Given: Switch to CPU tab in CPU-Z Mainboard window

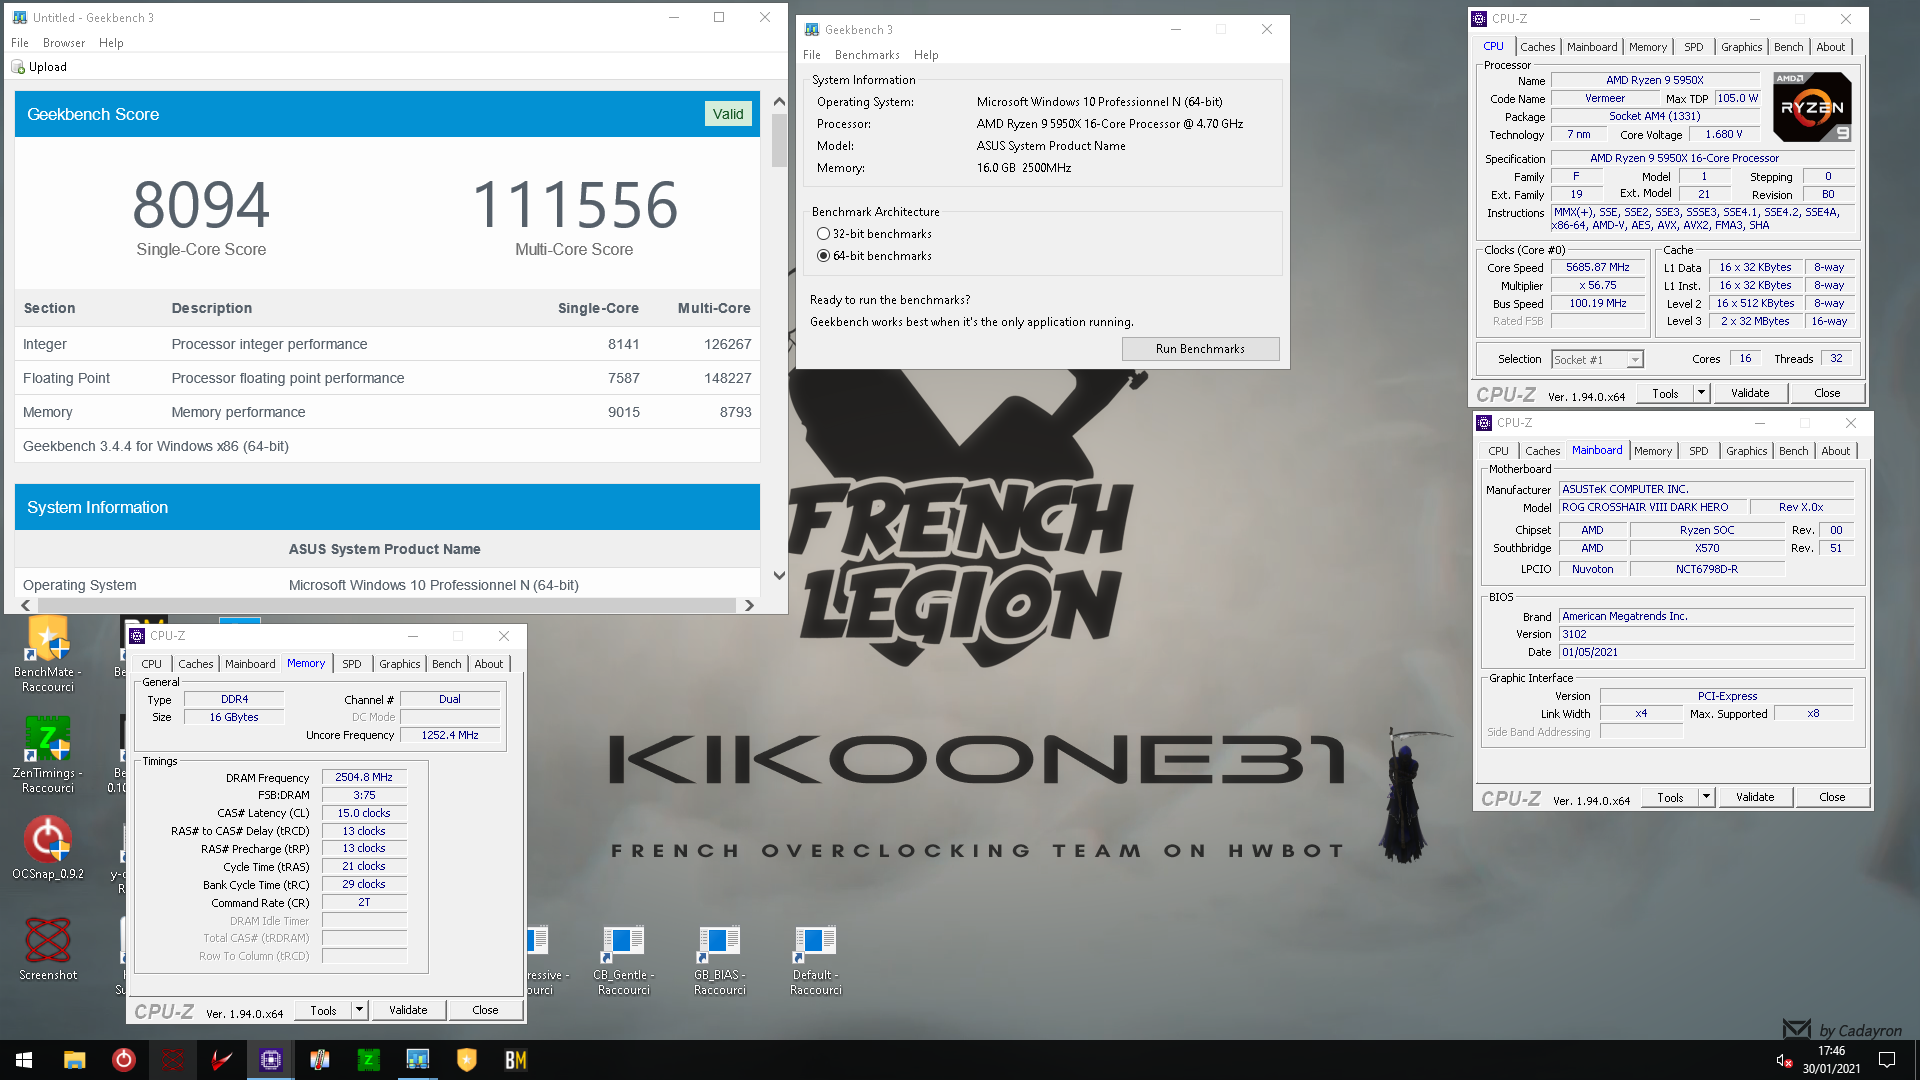Looking at the screenshot, I should [x=1498, y=451].
